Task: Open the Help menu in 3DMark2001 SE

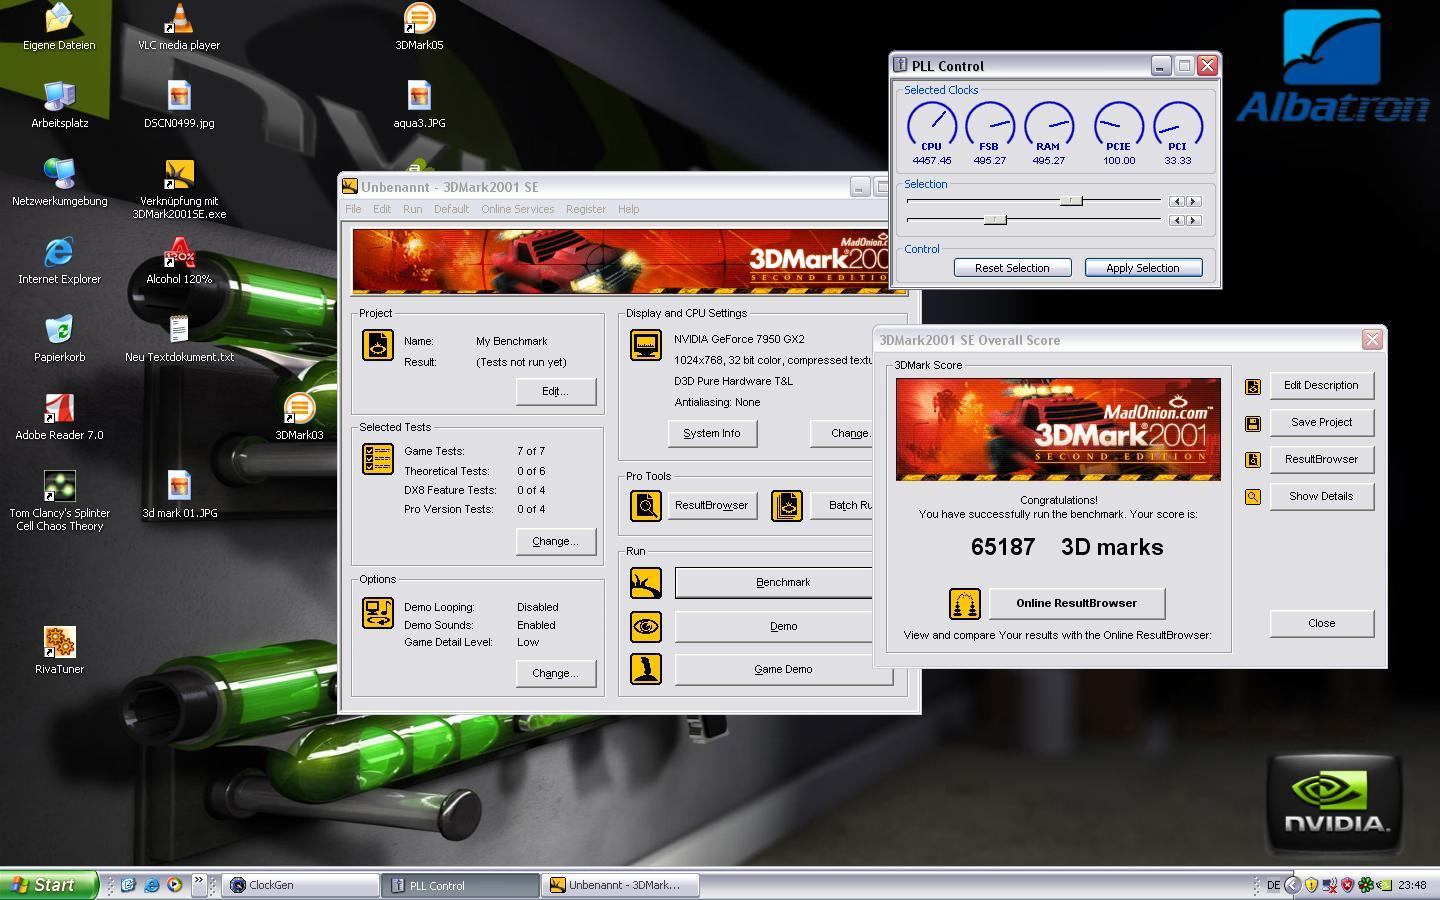Action: 628,209
